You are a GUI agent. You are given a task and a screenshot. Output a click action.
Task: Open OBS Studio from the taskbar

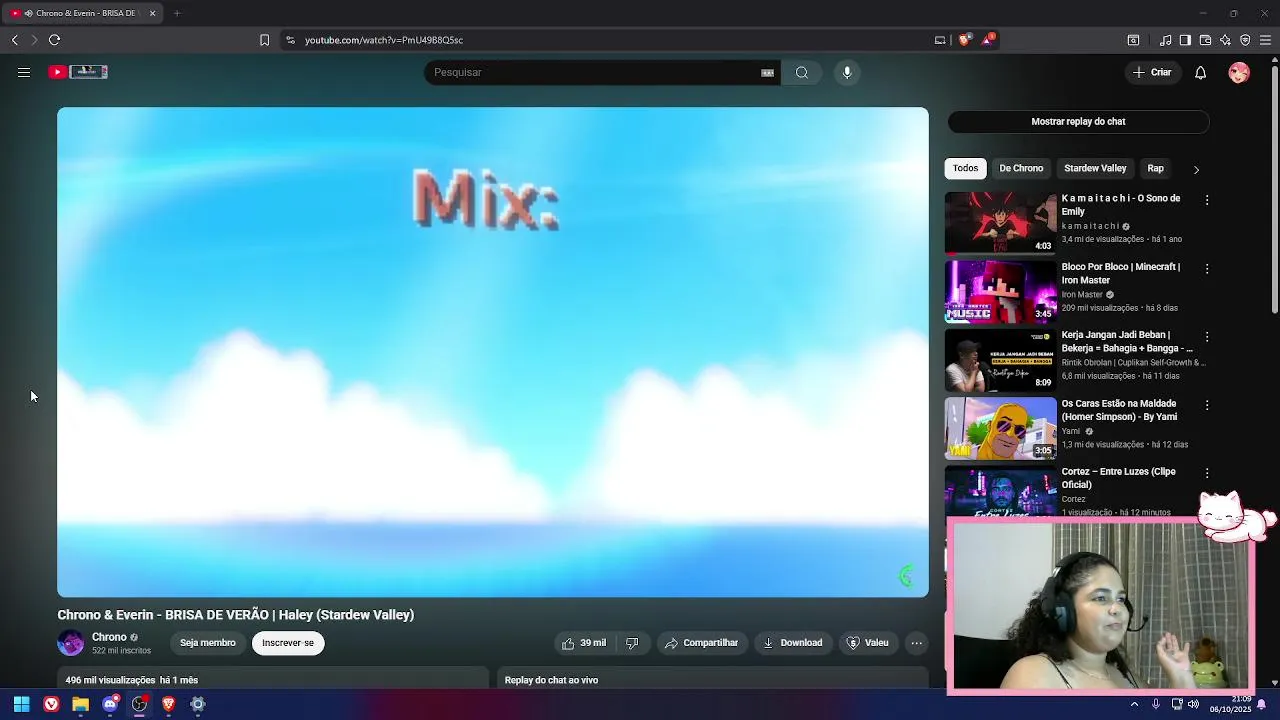click(139, 704)
